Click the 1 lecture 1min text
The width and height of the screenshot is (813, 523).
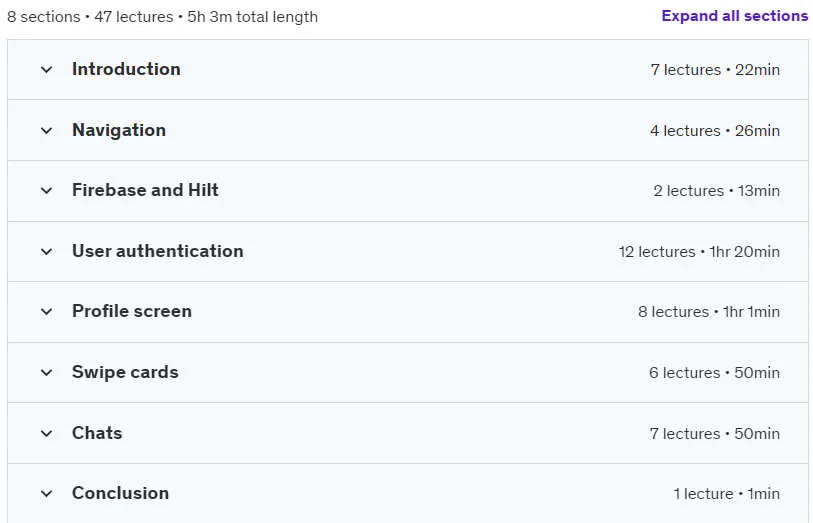[726, 494]
